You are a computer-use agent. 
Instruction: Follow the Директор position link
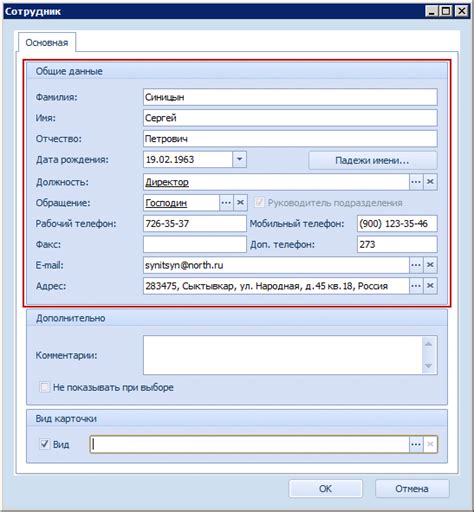(x=167, y=182)
